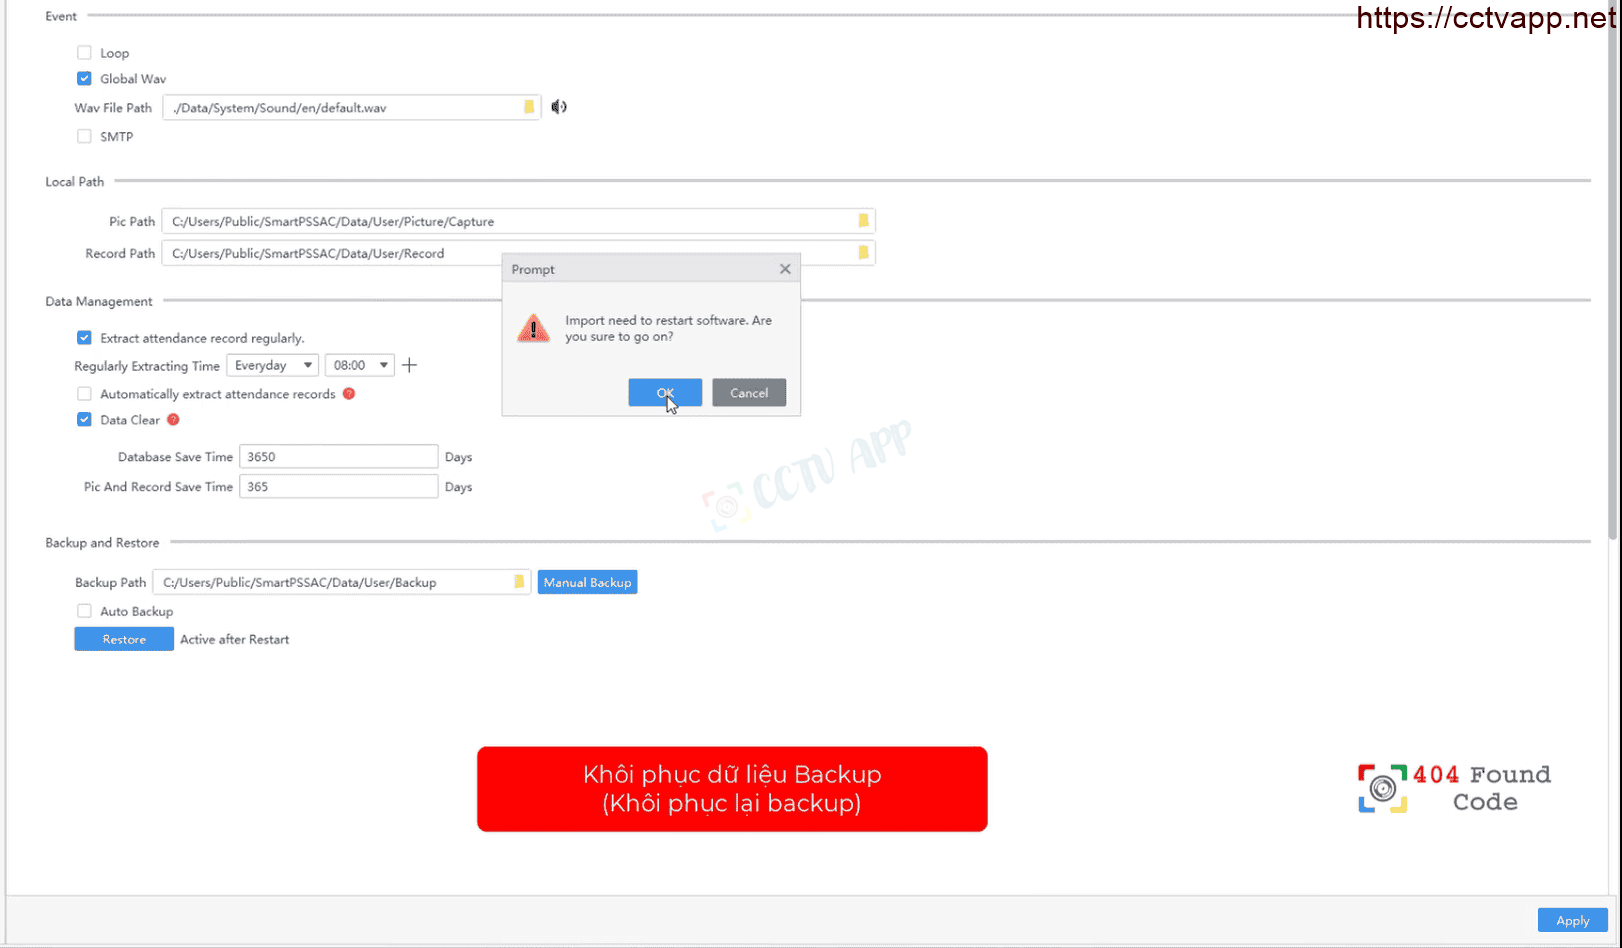Cancel the import prompt
This screenshot has height=948, width=1622.
point(749,393)
